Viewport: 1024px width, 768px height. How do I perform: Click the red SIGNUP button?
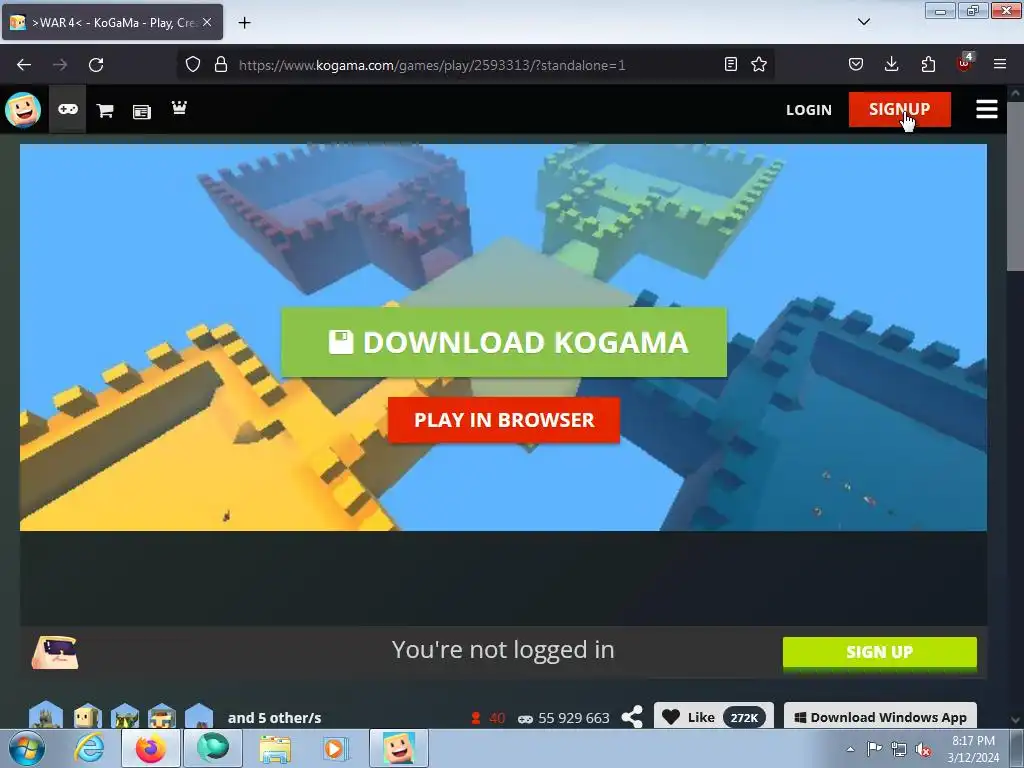click(x=899, y=109)
